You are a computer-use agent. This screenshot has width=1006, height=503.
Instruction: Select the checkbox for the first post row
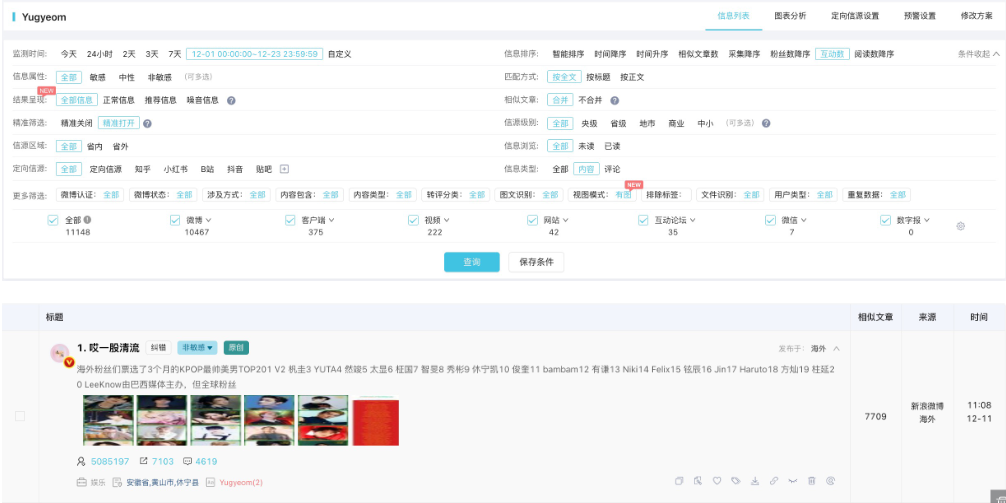20,416
